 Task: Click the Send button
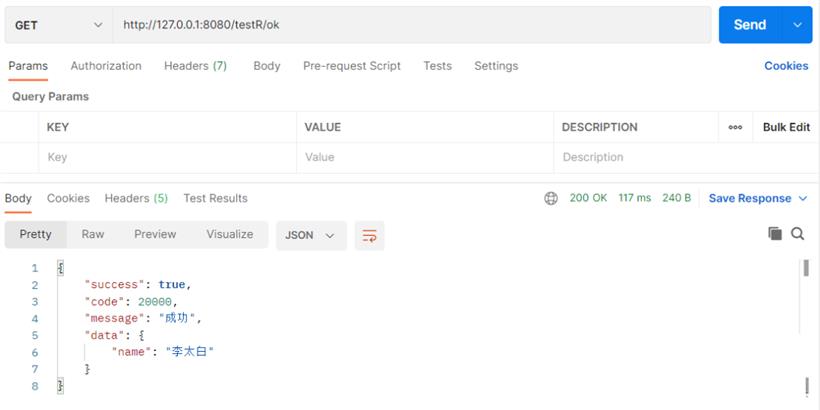750,25
